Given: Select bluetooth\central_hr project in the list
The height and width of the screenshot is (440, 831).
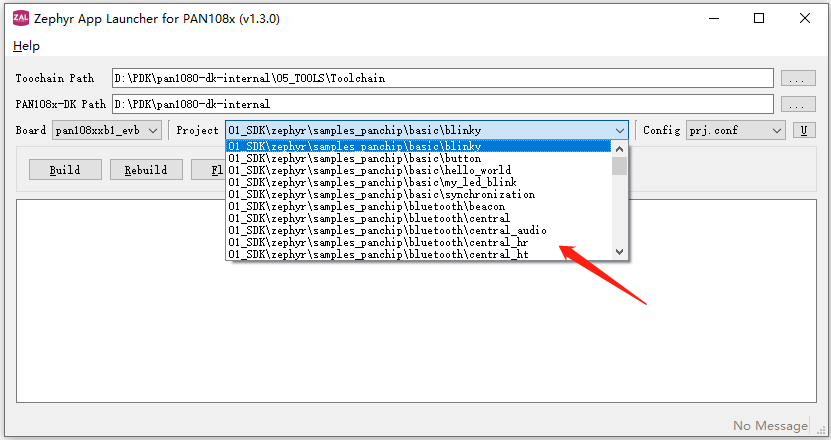Looking at the screenshot, I should click(419, 242).
